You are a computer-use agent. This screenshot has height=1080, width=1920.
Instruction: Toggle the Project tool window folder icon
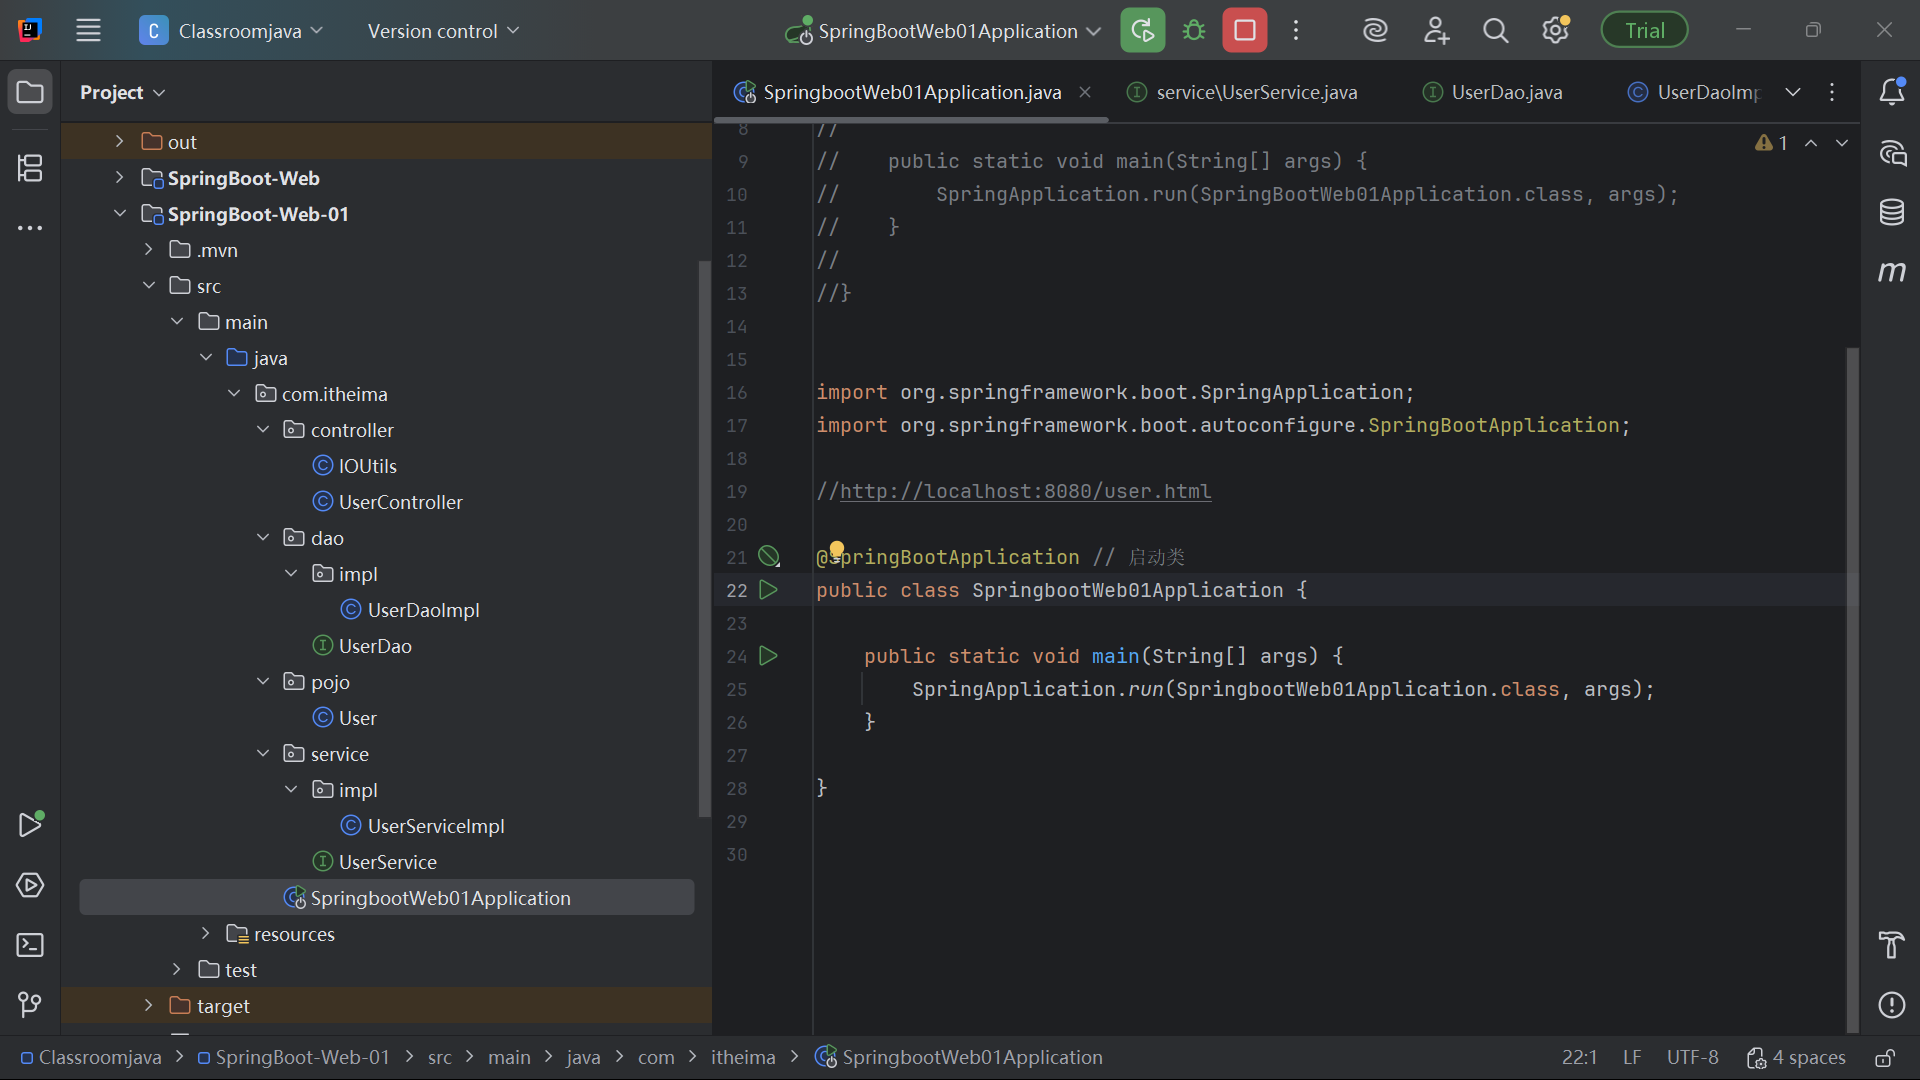click(x=30, y=92)
